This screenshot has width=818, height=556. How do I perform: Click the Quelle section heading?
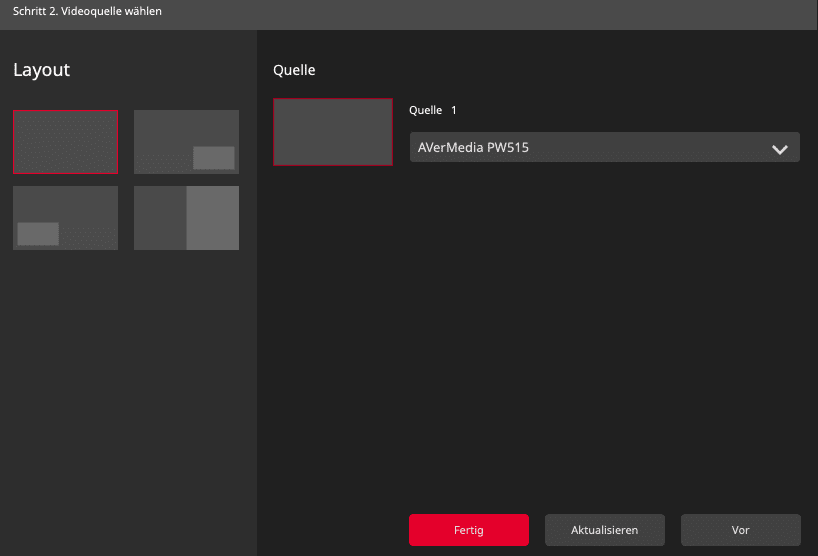coord(294,70)
